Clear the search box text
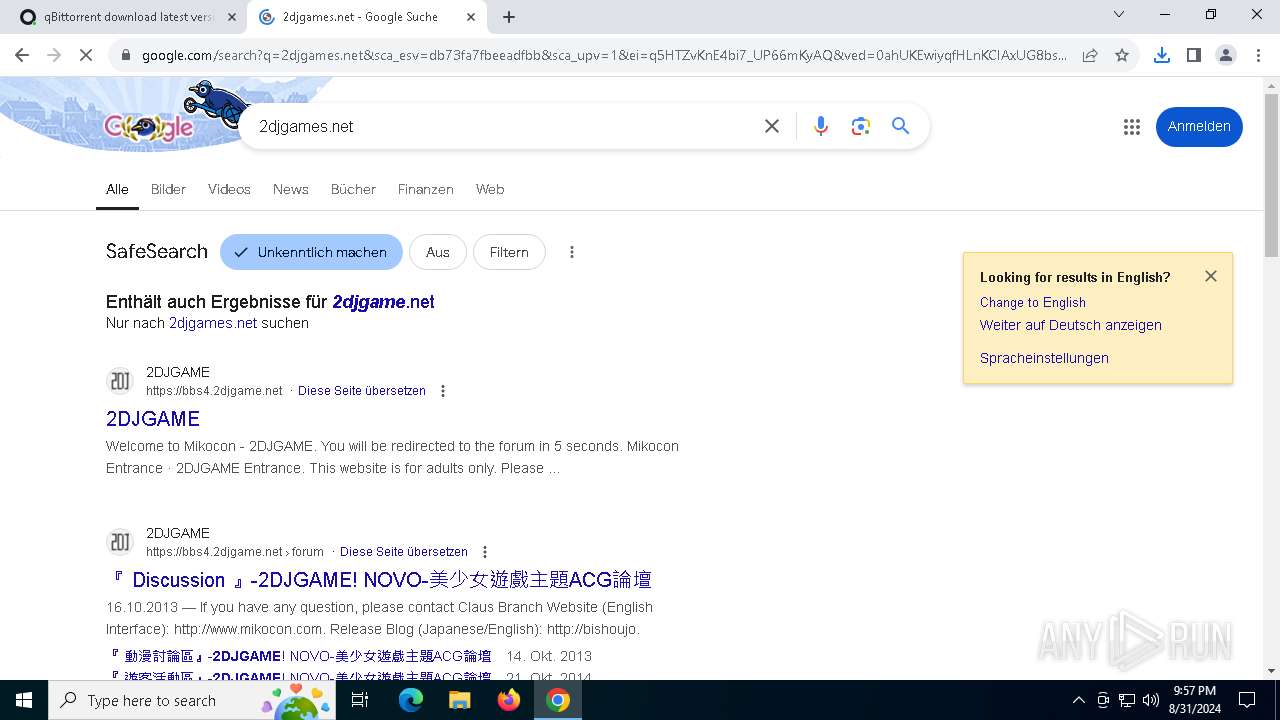This screenshot has width=1280, height=720. tap(772, 126)
